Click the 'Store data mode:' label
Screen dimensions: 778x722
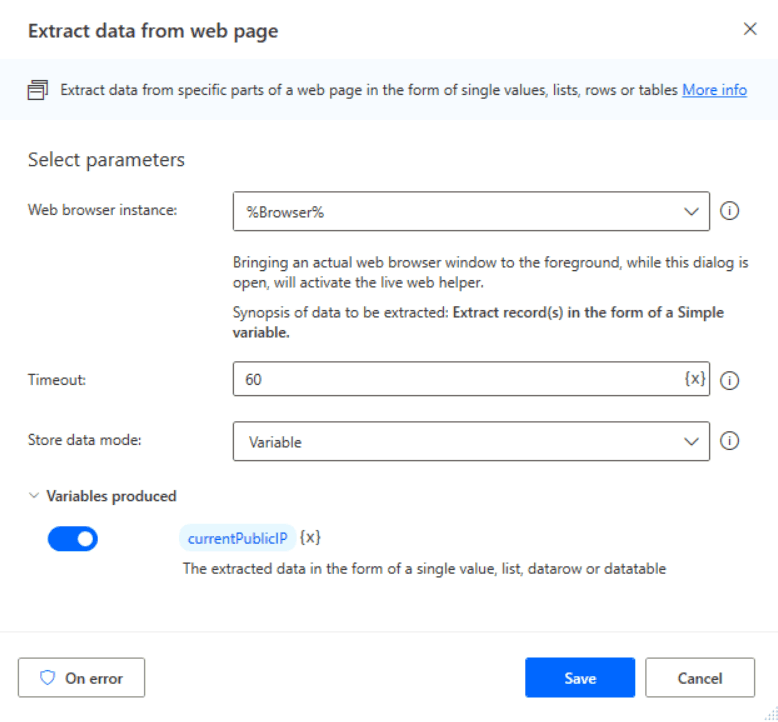coord(84,440)
